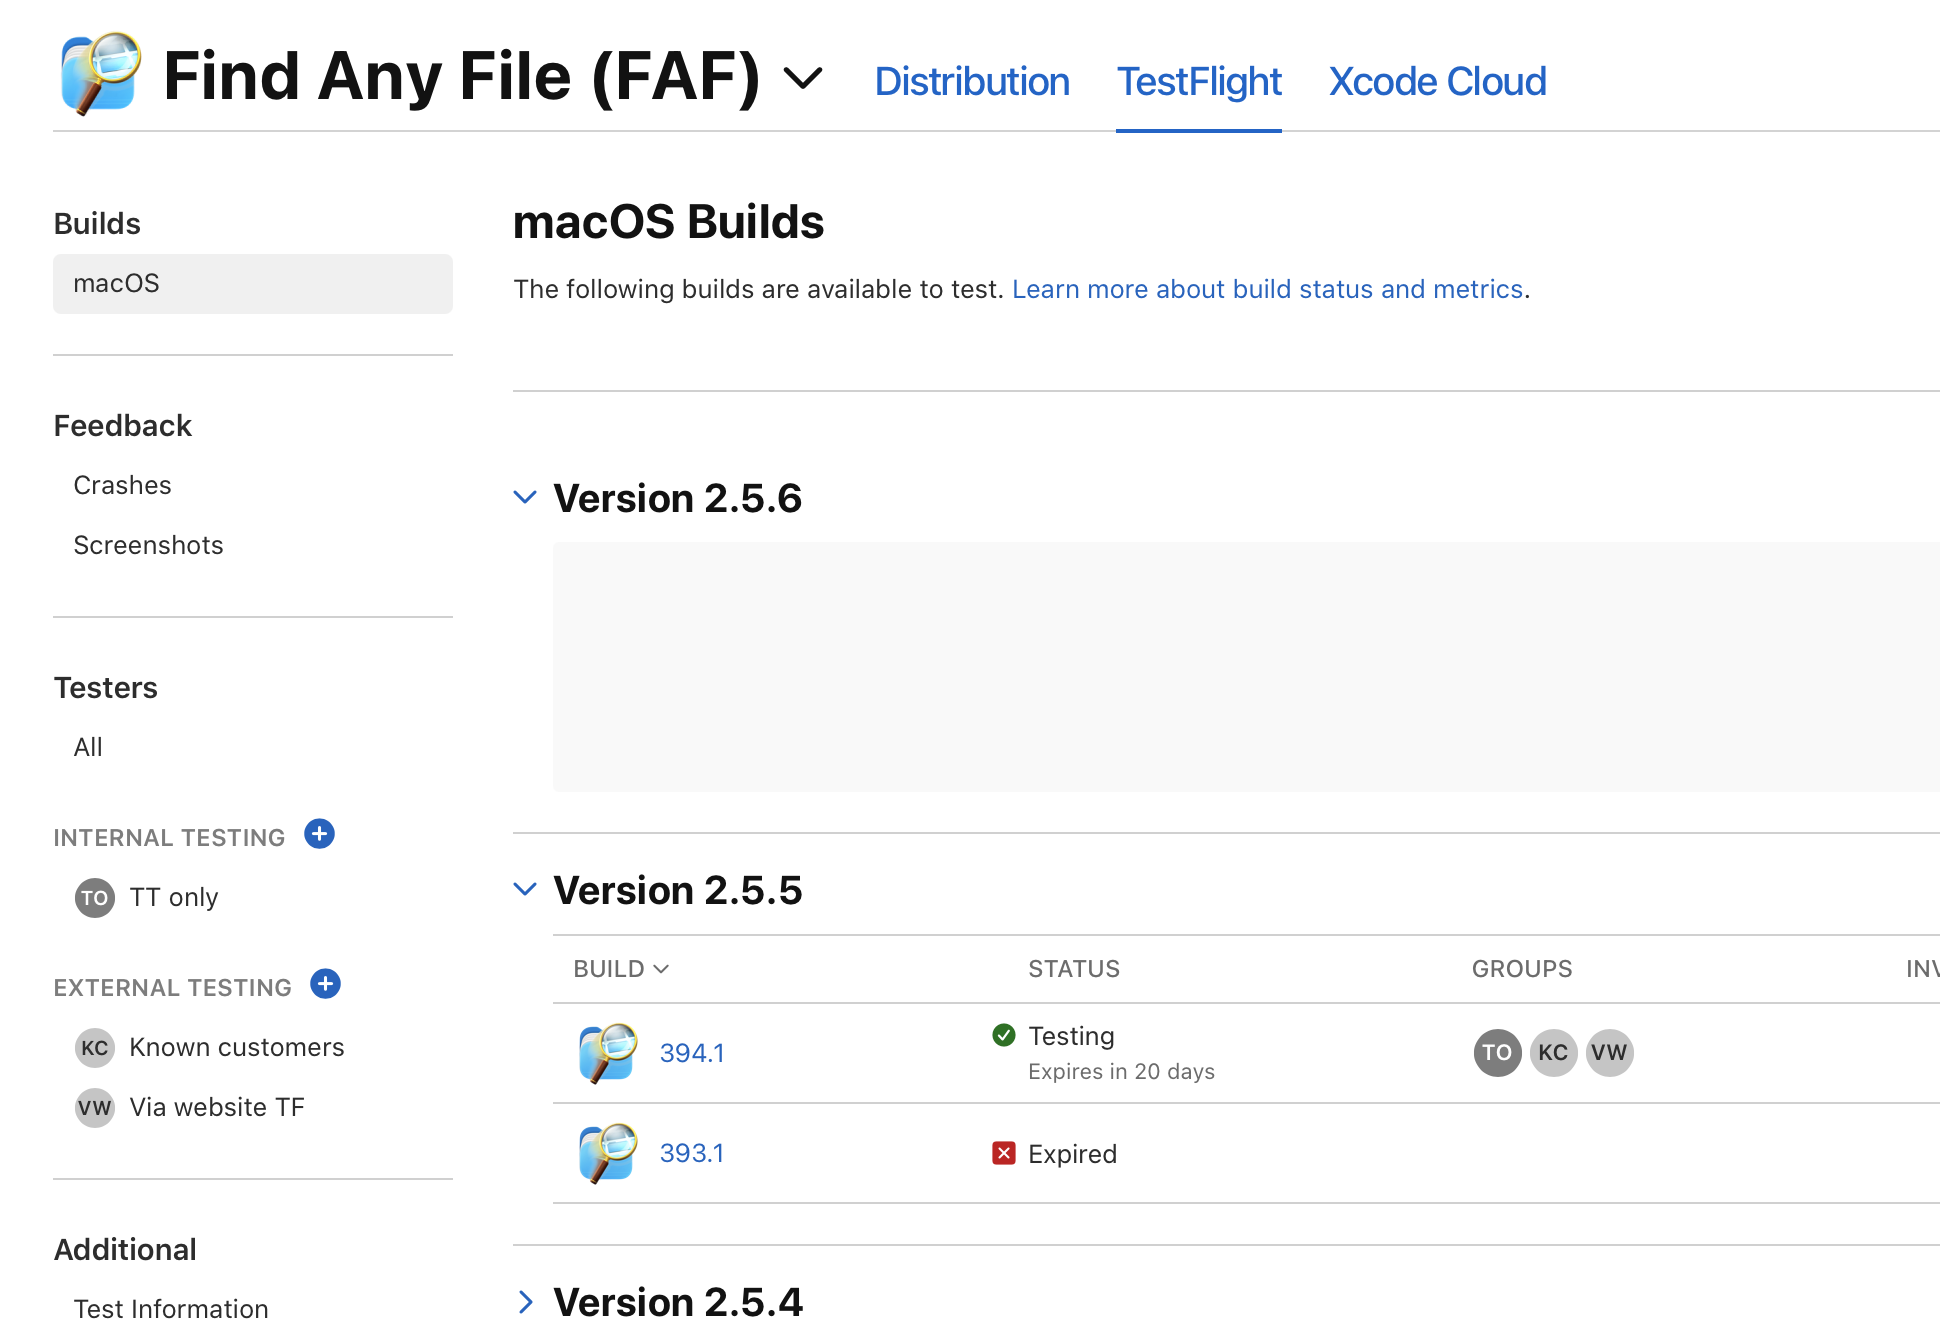Click the VW avatar beside Via website TF
This screenshot has width=1940, height=1336.
[95, 1108]
